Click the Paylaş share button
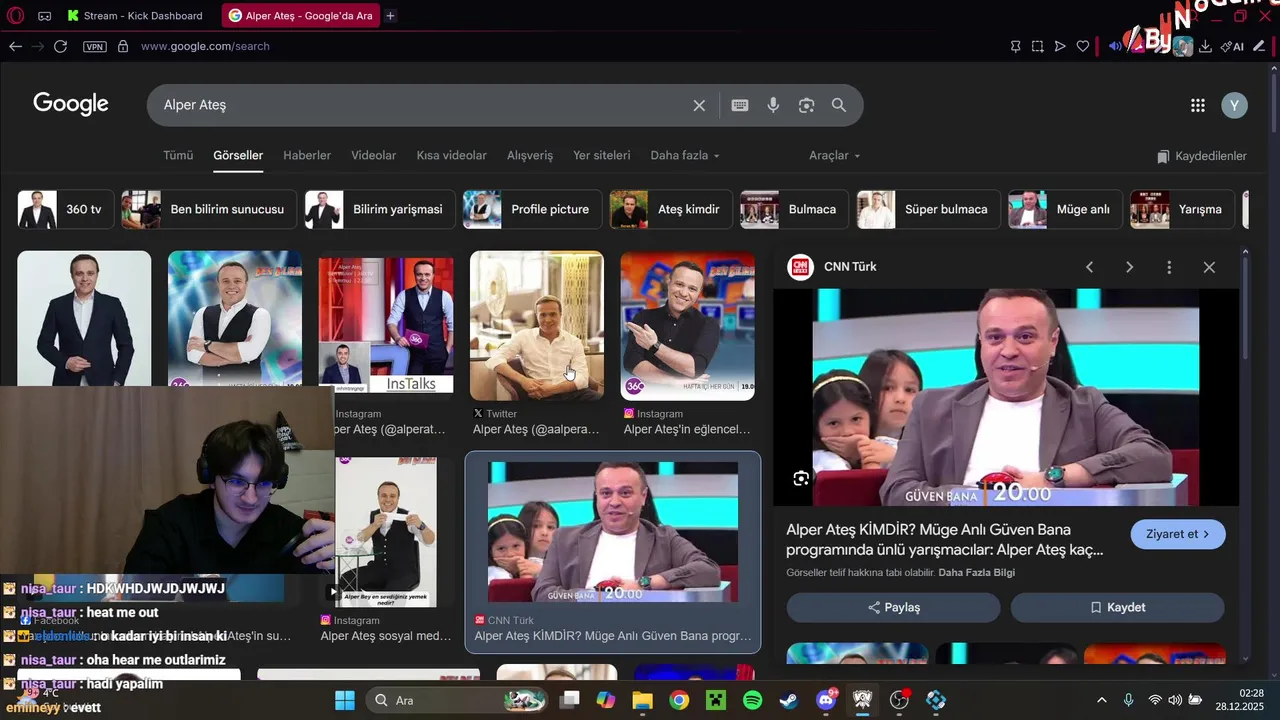This screenshot has width=1280, height=720. 893,607
